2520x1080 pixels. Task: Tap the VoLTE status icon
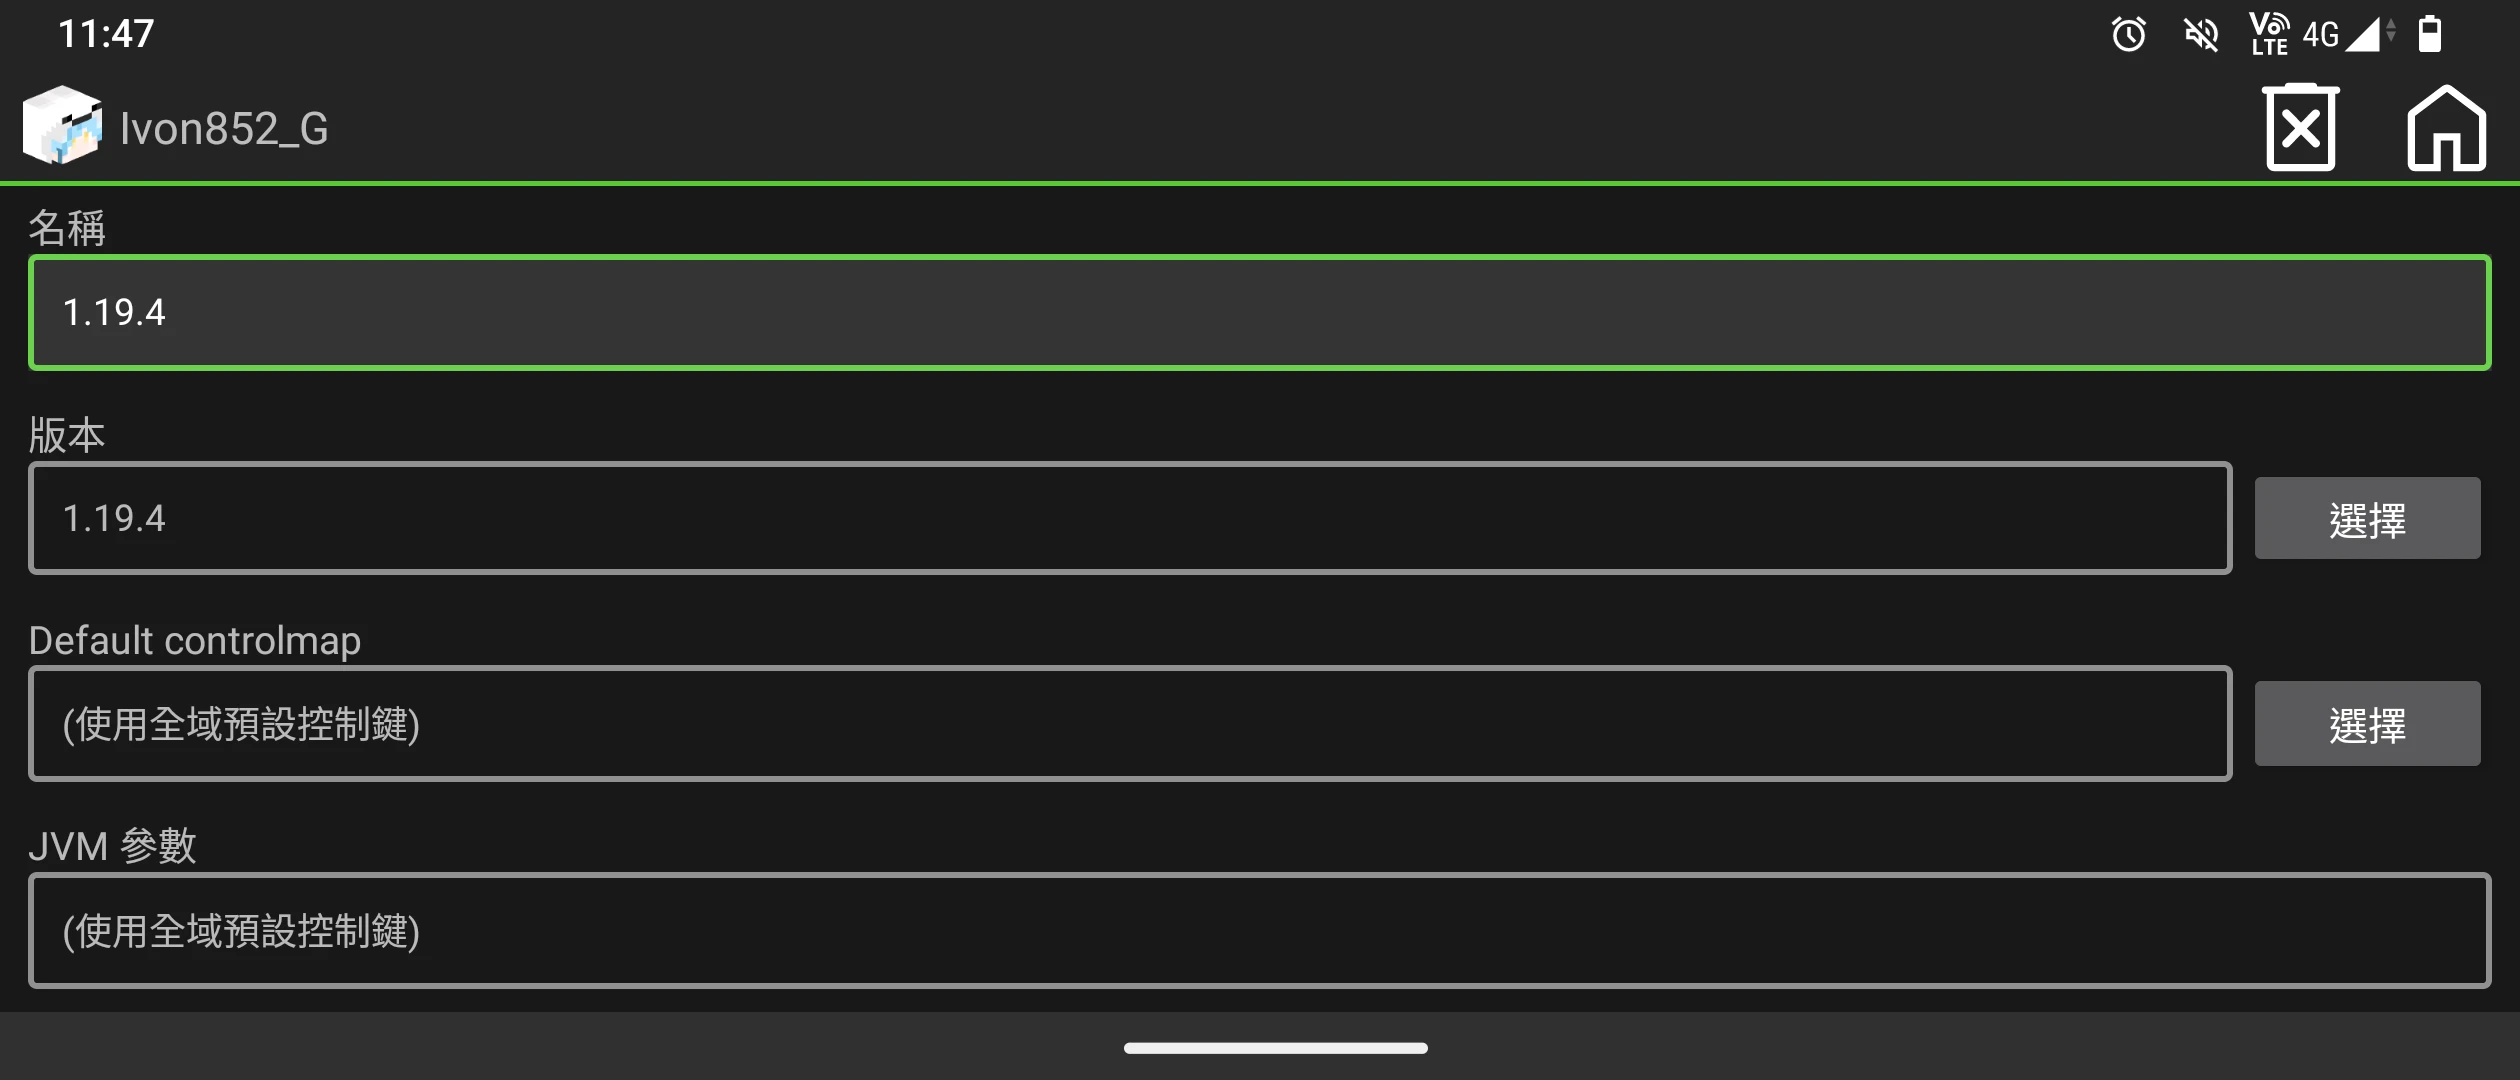click(x=2269, y=34)
